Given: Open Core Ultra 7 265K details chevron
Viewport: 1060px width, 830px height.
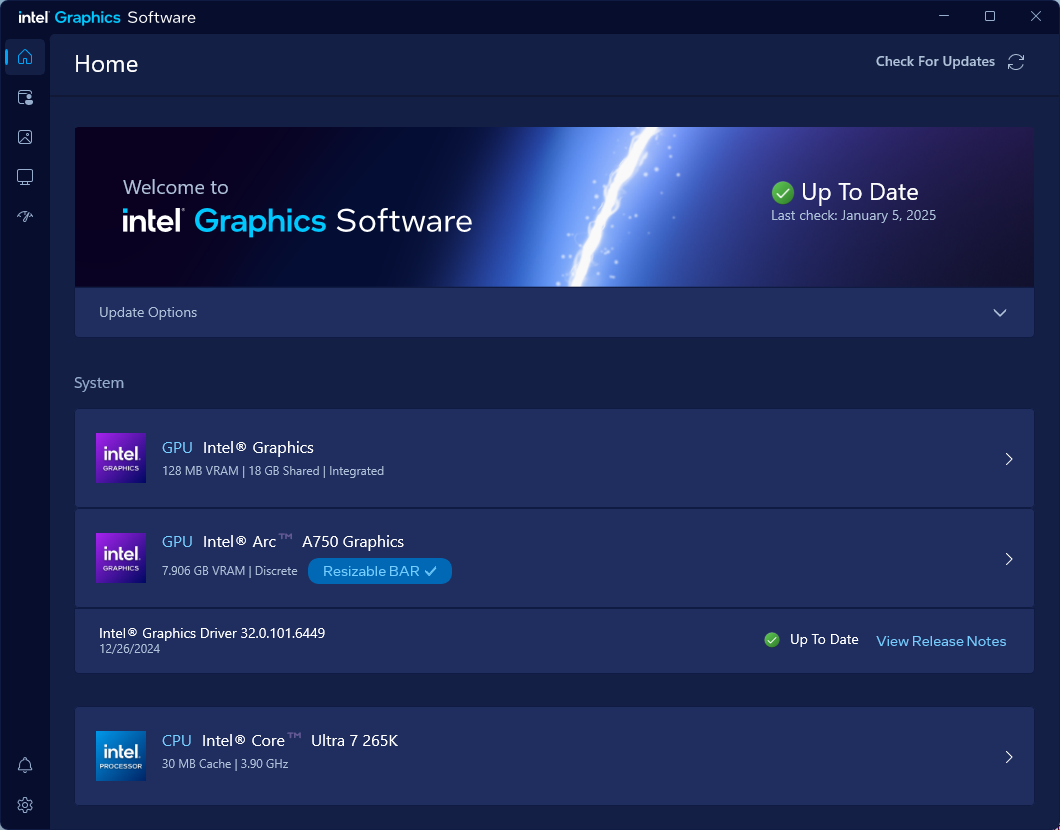Looking at the screenshot, I should coord(1009,757).
